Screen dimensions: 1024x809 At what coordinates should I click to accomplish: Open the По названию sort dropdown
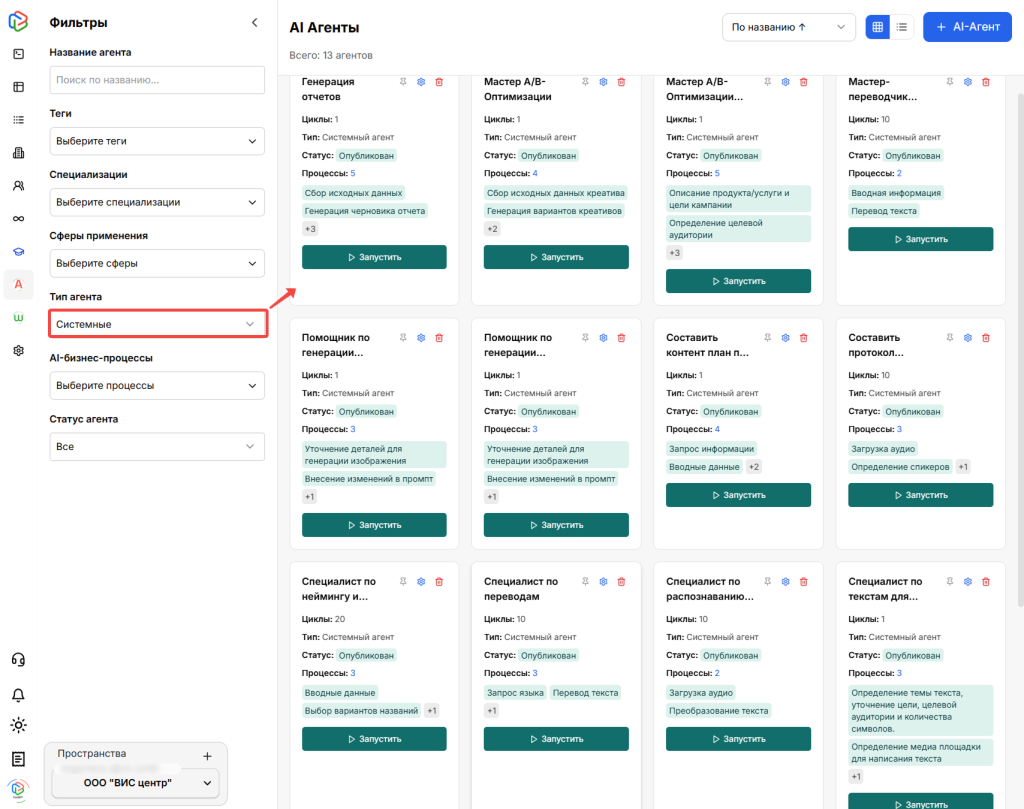[x=788, y=27]
